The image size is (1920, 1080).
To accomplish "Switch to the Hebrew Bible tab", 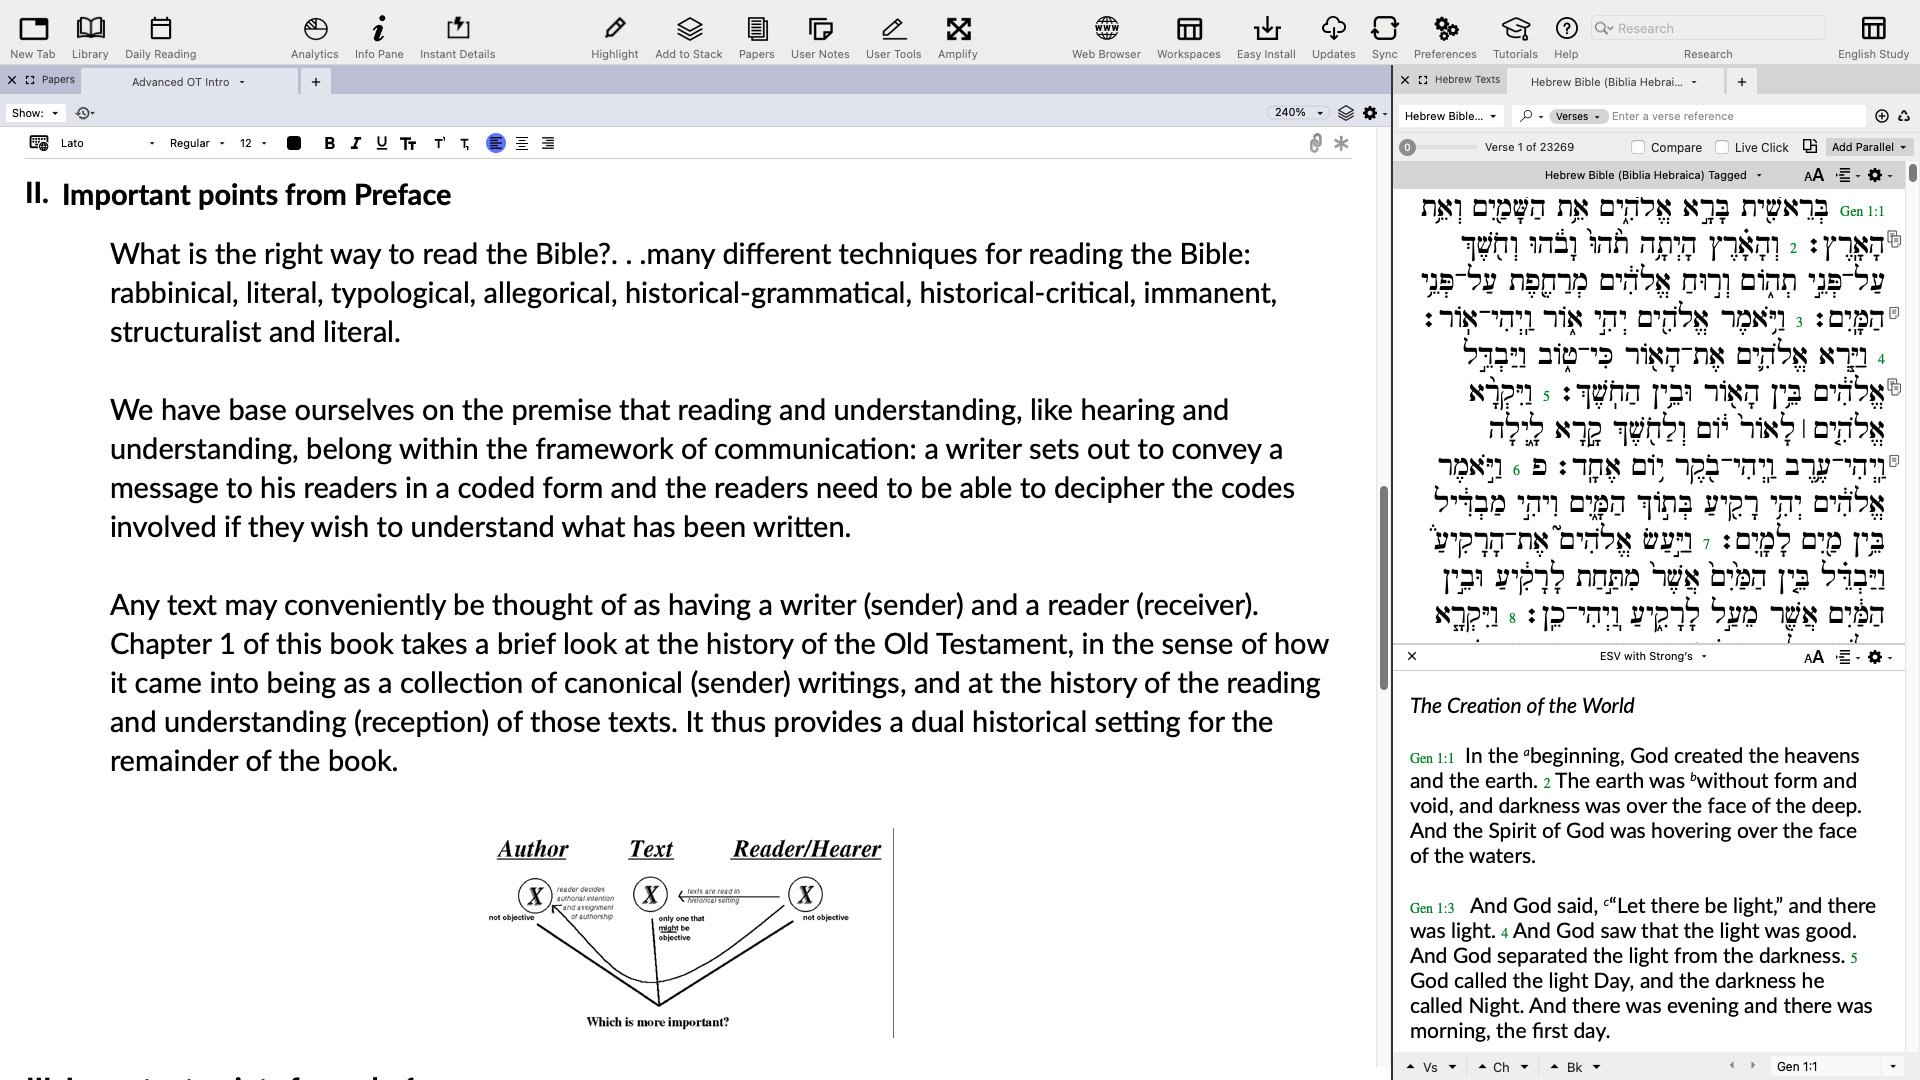I will (1605, 82).
